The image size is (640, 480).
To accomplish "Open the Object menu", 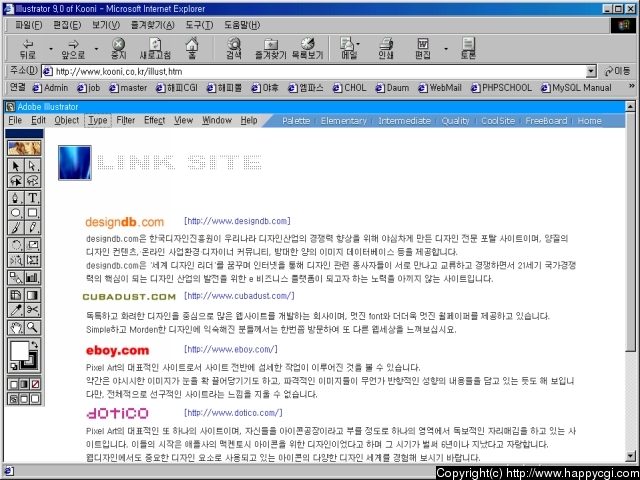I will click(x=67, y=120).
